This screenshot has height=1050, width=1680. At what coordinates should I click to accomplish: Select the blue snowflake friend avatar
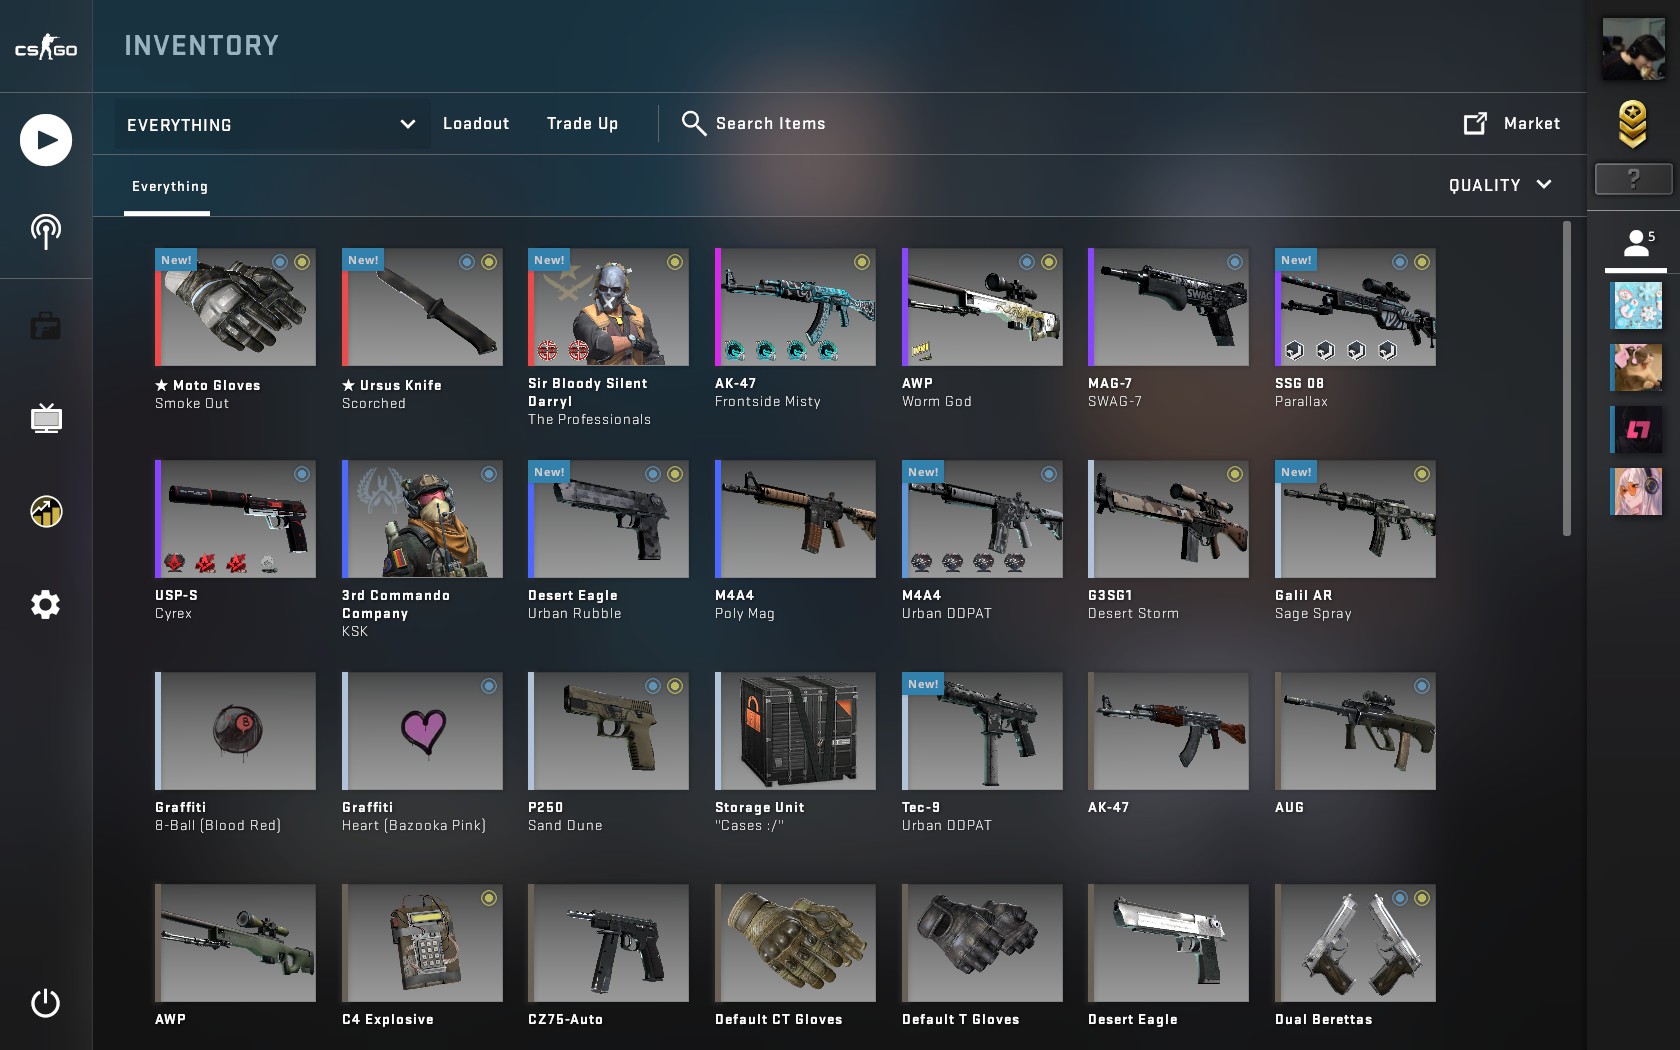(1636, 306)
